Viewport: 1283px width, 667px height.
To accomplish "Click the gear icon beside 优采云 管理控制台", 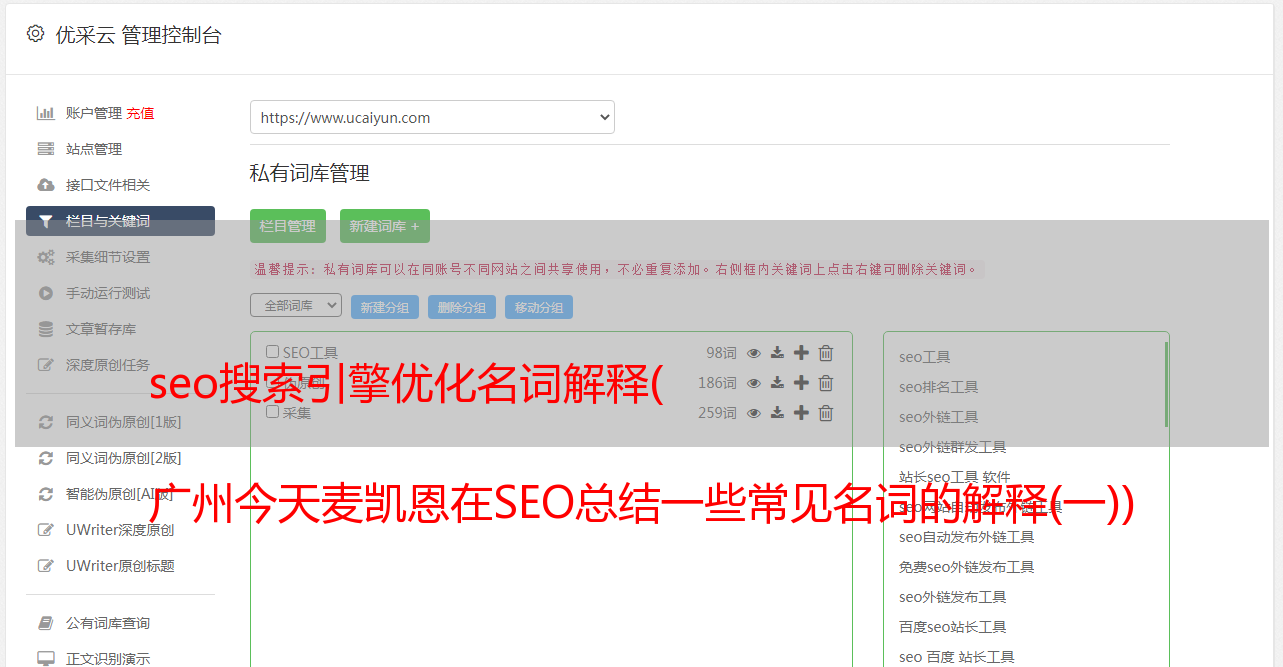I will click(36, 34).
